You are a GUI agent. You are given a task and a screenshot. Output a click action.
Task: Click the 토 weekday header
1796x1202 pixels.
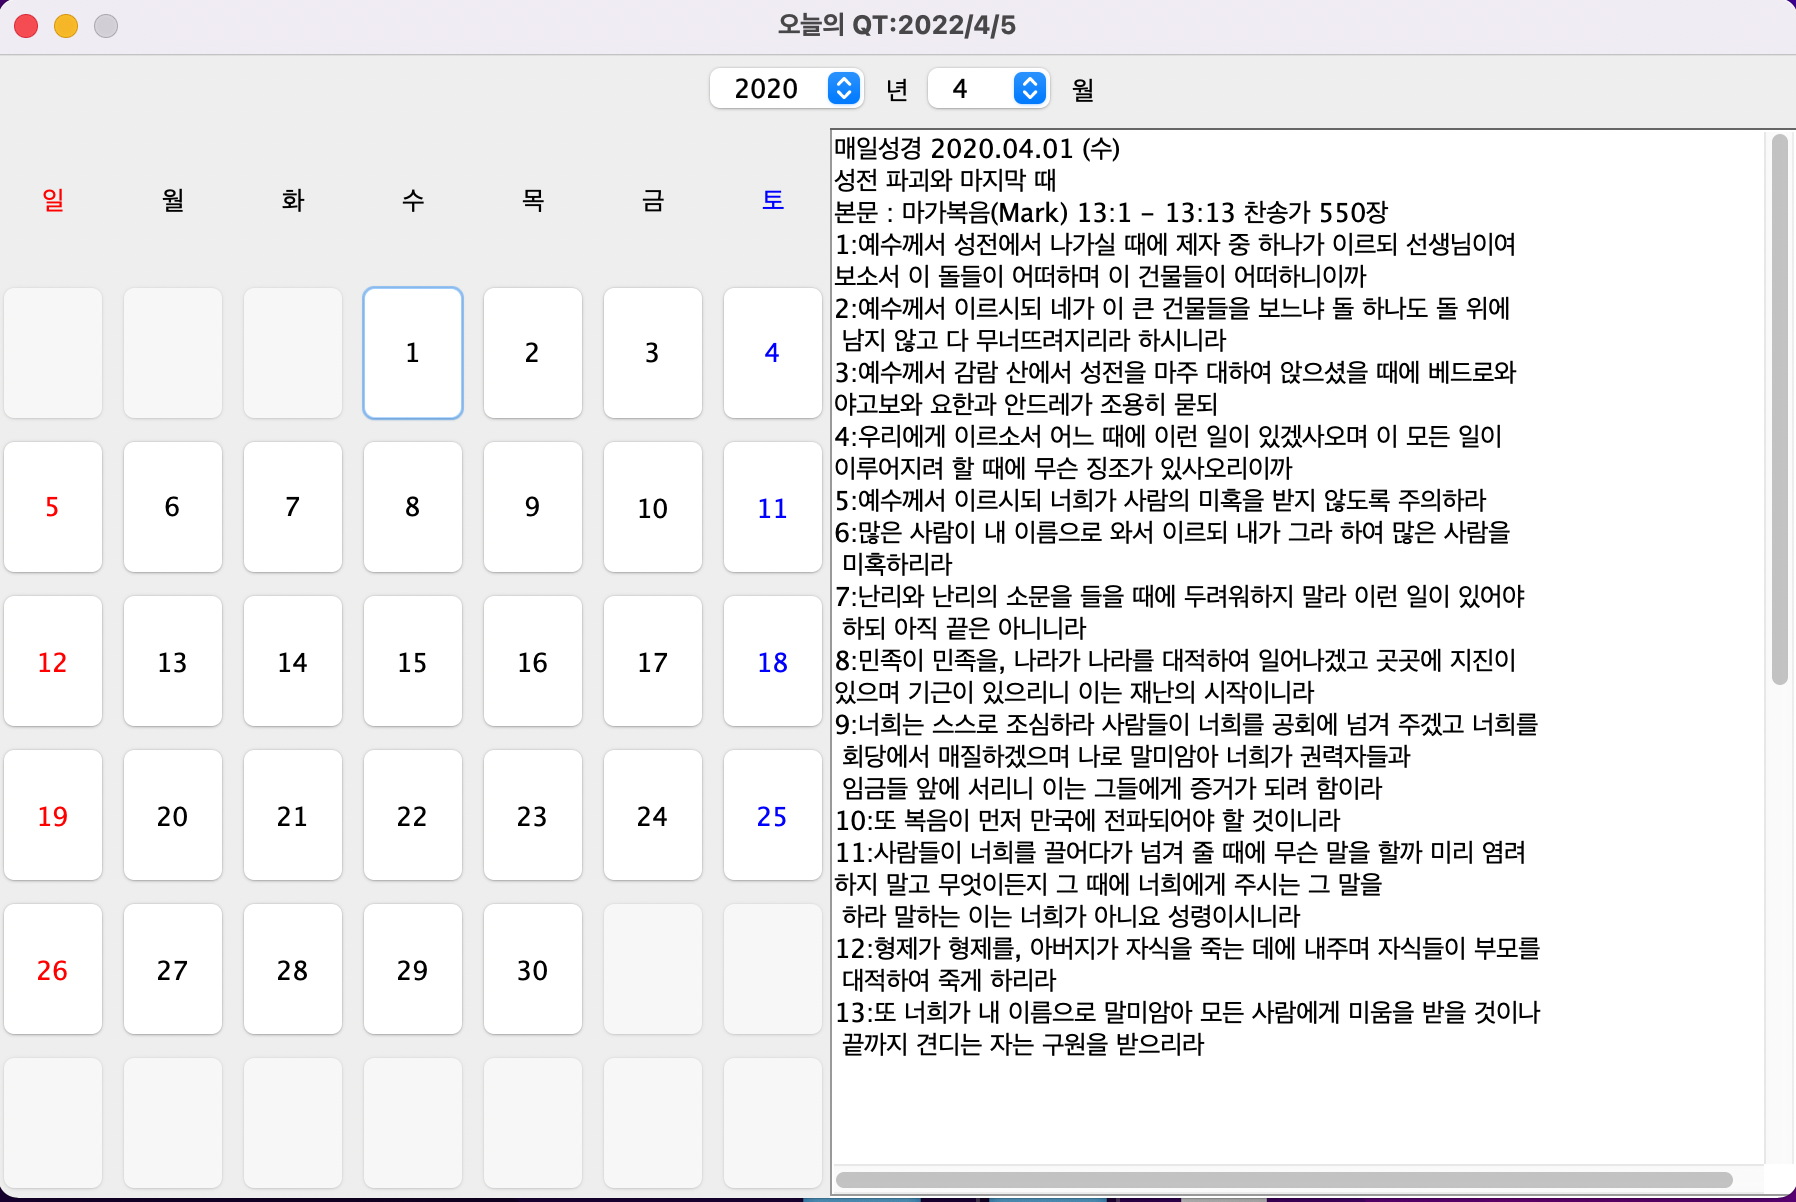[x=772, y=201]
